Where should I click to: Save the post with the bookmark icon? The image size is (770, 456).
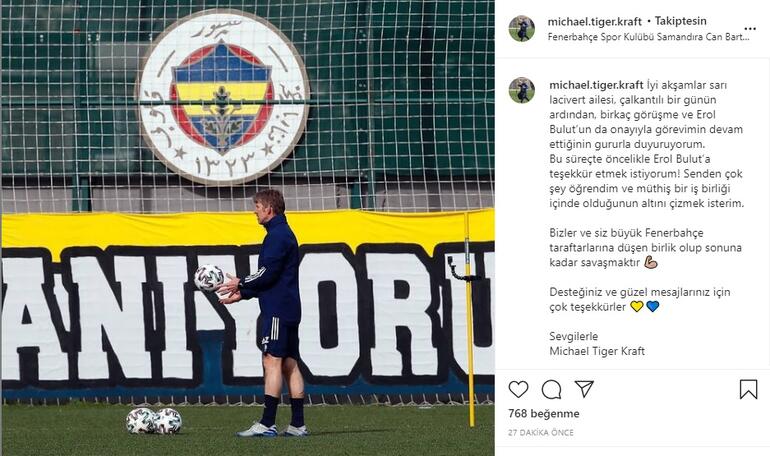(x=748, y=389)
